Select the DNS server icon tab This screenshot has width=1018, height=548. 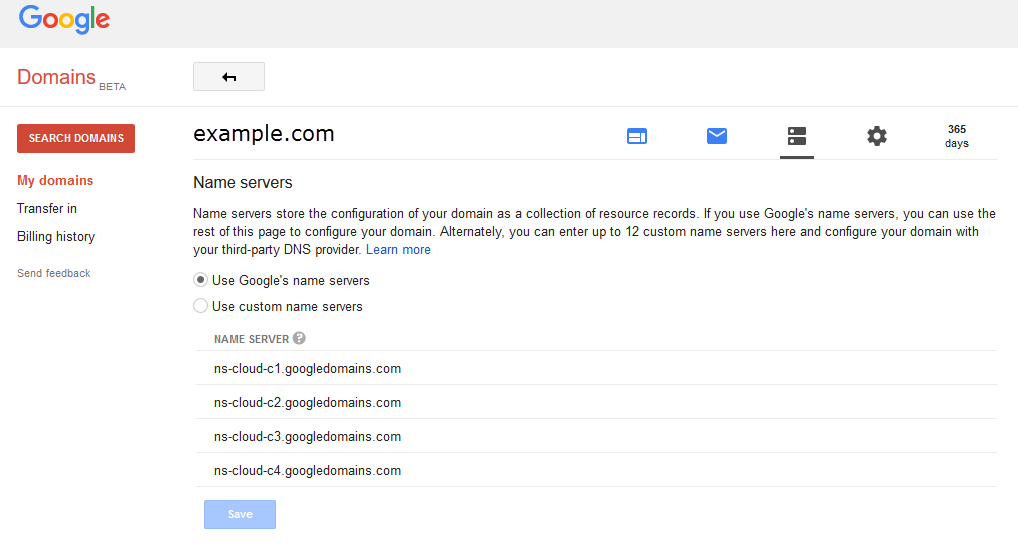(797, 136)
